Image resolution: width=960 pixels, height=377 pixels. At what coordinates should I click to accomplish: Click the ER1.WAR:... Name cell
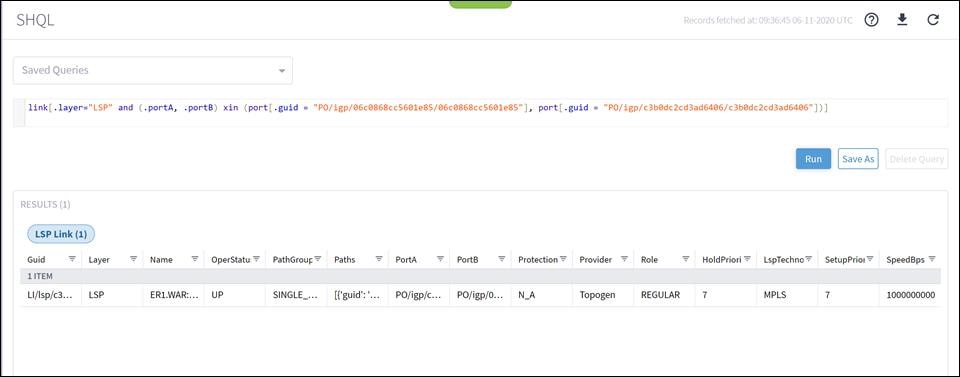(173, 295)
